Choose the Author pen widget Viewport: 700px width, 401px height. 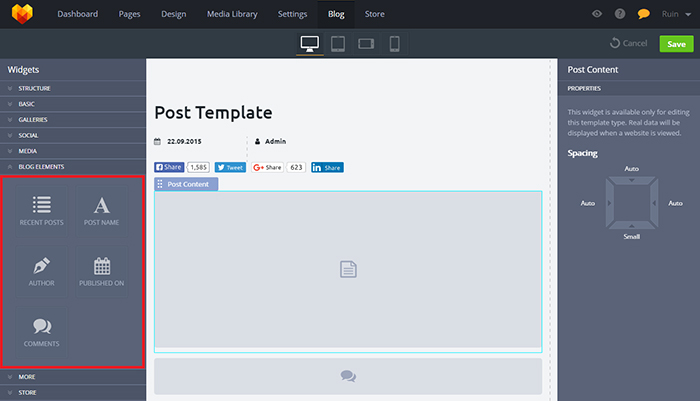click(41, 271)
